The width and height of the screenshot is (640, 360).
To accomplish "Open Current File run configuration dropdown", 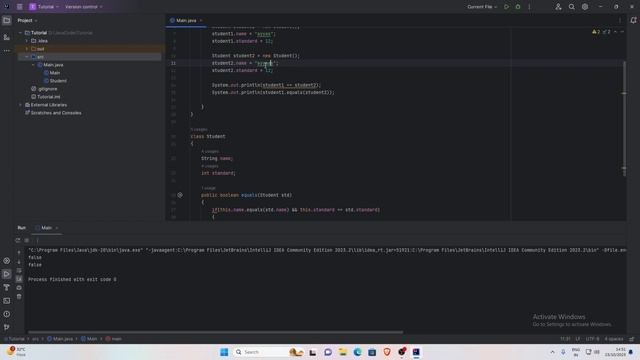I will pos(482,7).
